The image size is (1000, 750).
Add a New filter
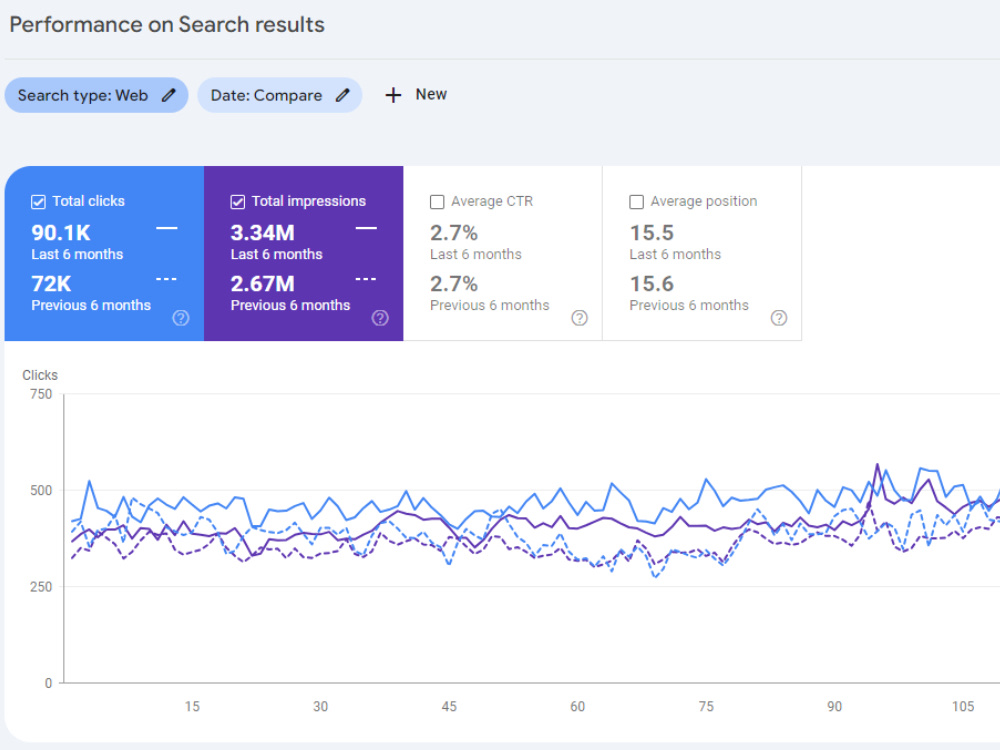coord(416,95)
